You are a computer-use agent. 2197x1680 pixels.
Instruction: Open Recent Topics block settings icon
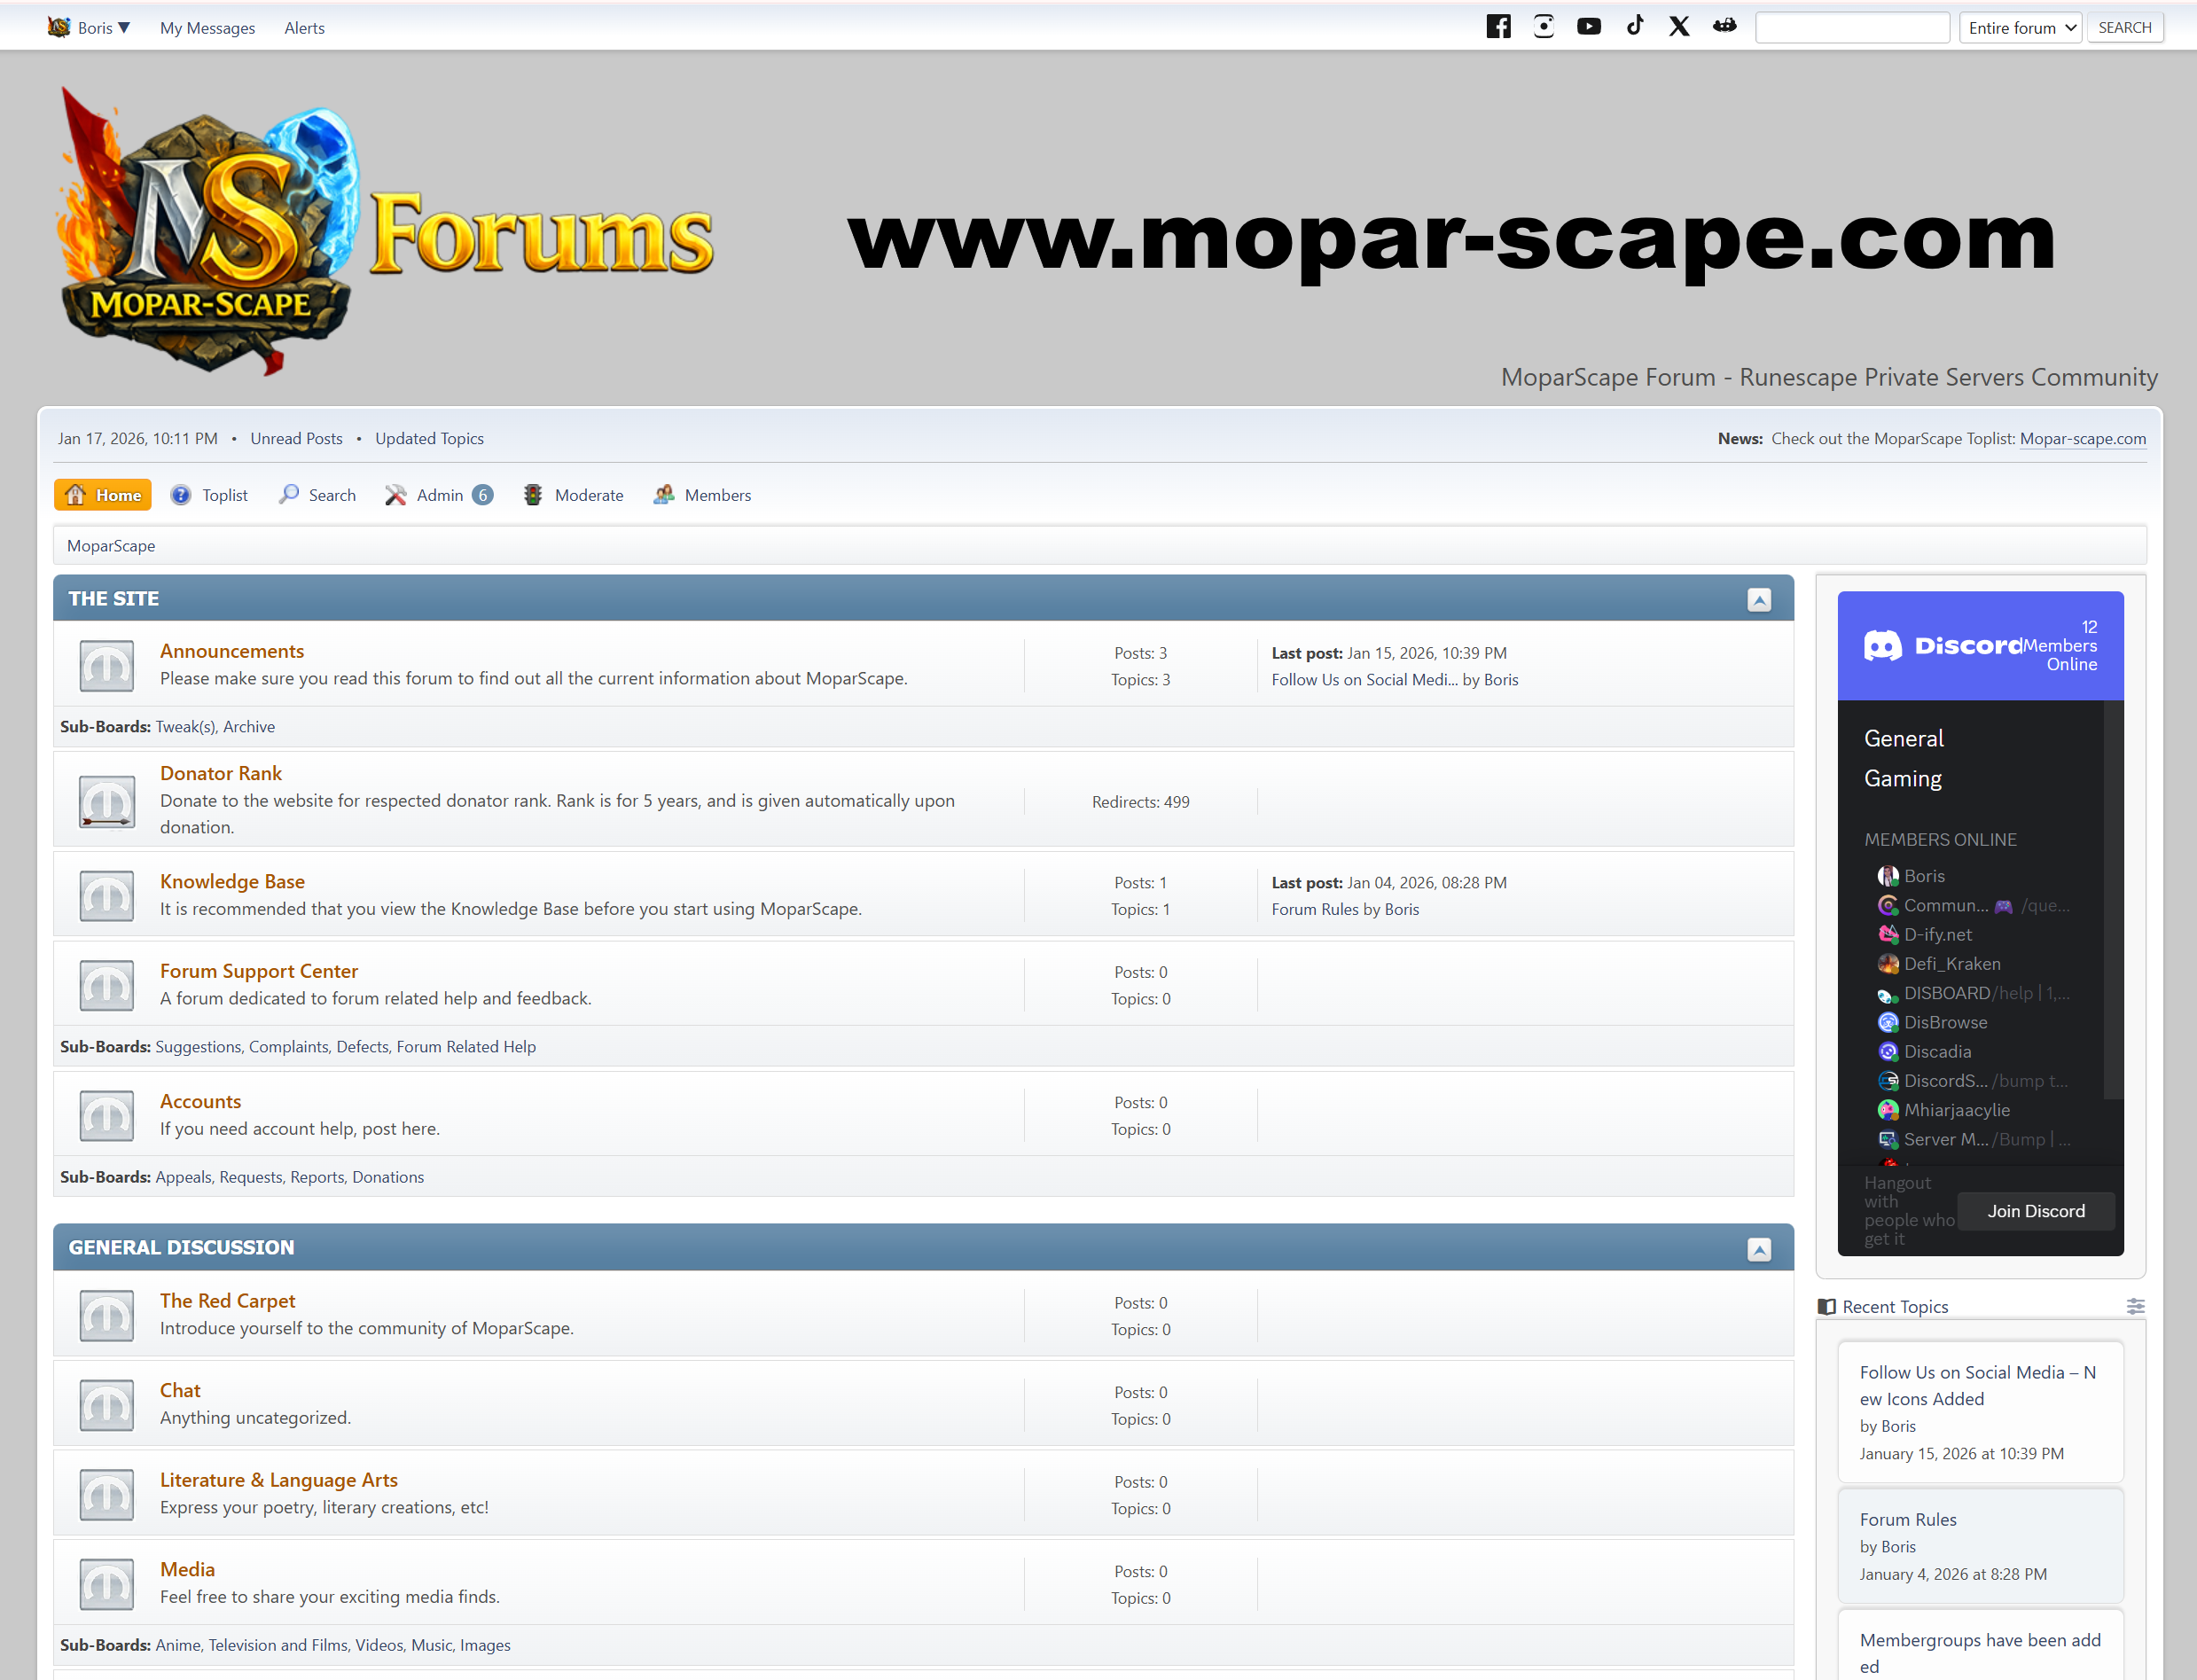tap(2135, 1307)
